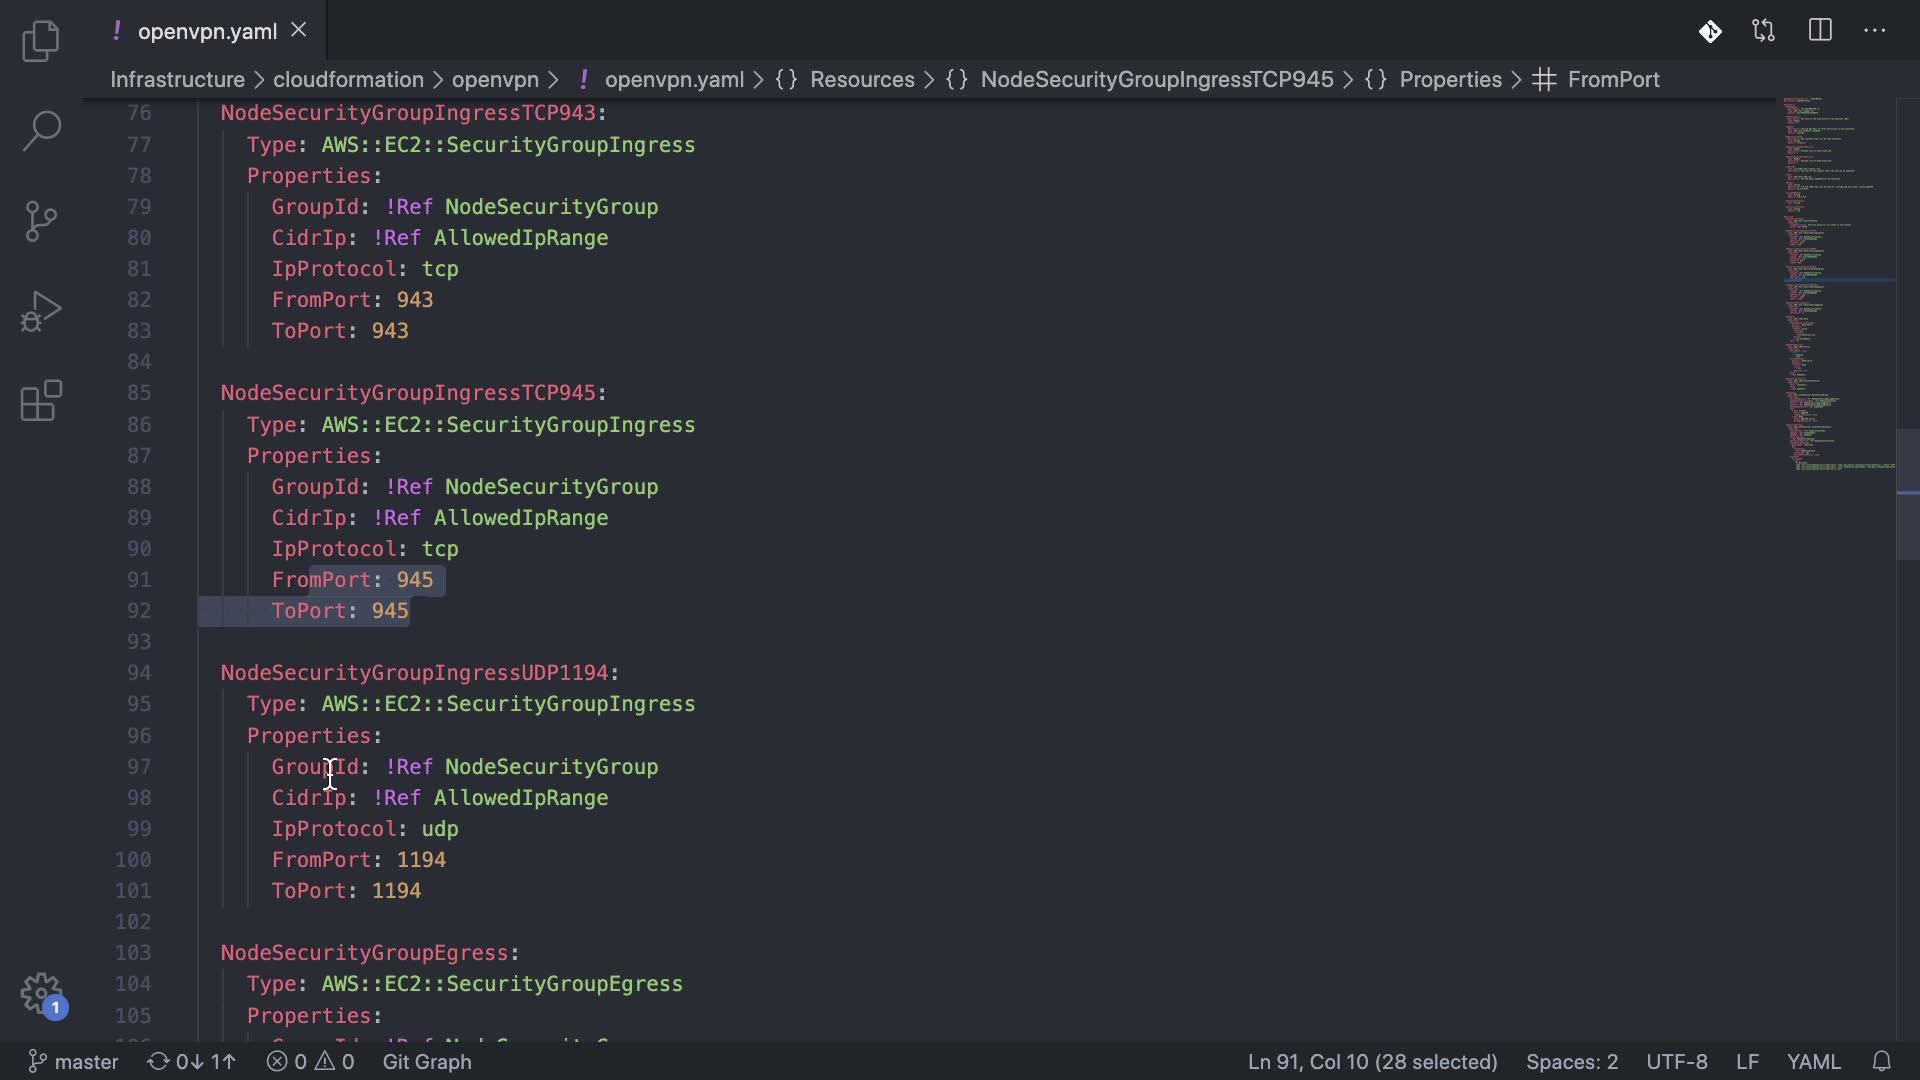This screenshot has height=1080, width=1920.
Task: Open the Manage gear menu
Action: coord(41,994)
